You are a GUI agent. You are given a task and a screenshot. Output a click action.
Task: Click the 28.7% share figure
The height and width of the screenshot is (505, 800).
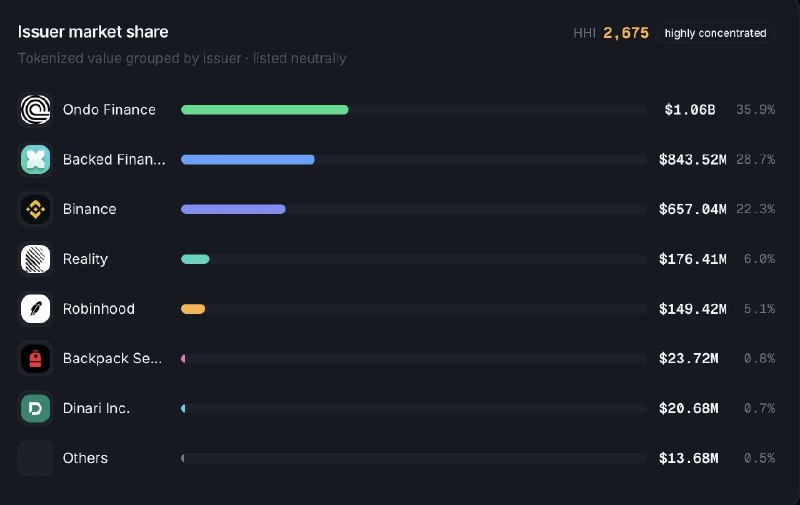click(x=756, y=160)
